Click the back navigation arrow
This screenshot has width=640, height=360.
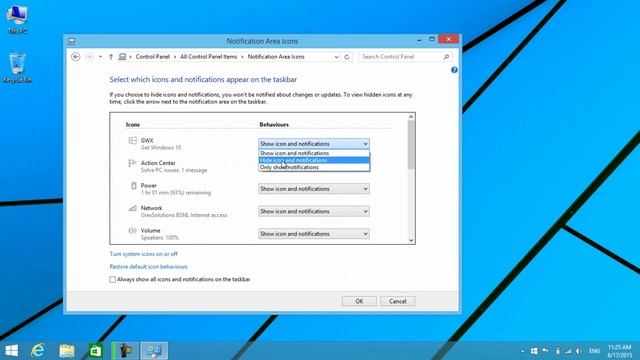point(76,57)
